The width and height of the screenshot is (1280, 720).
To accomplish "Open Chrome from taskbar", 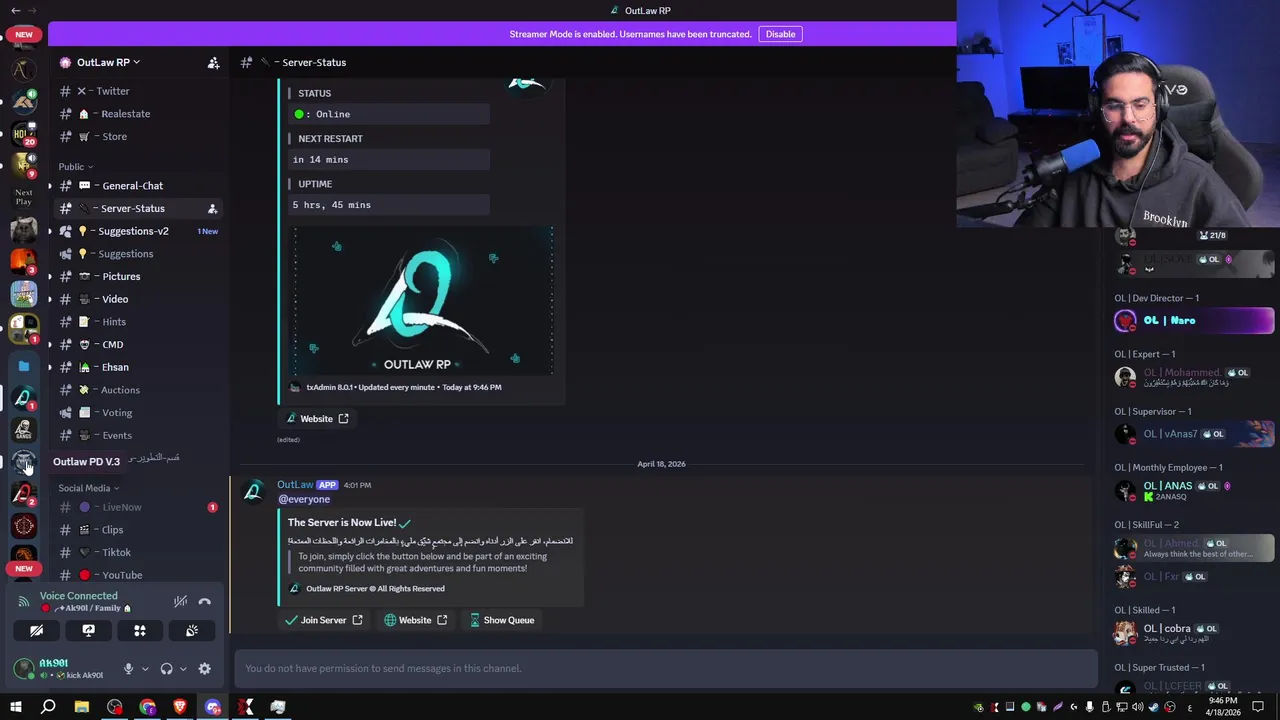I will 148,707.
